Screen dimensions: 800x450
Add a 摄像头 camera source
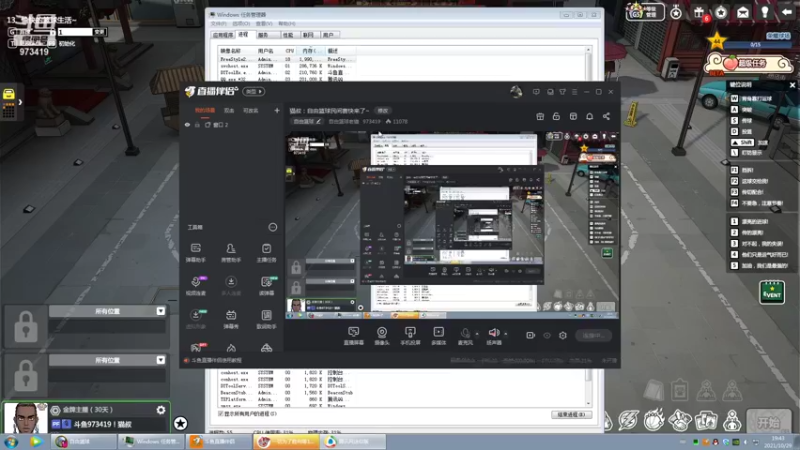[x=382, y=336]
